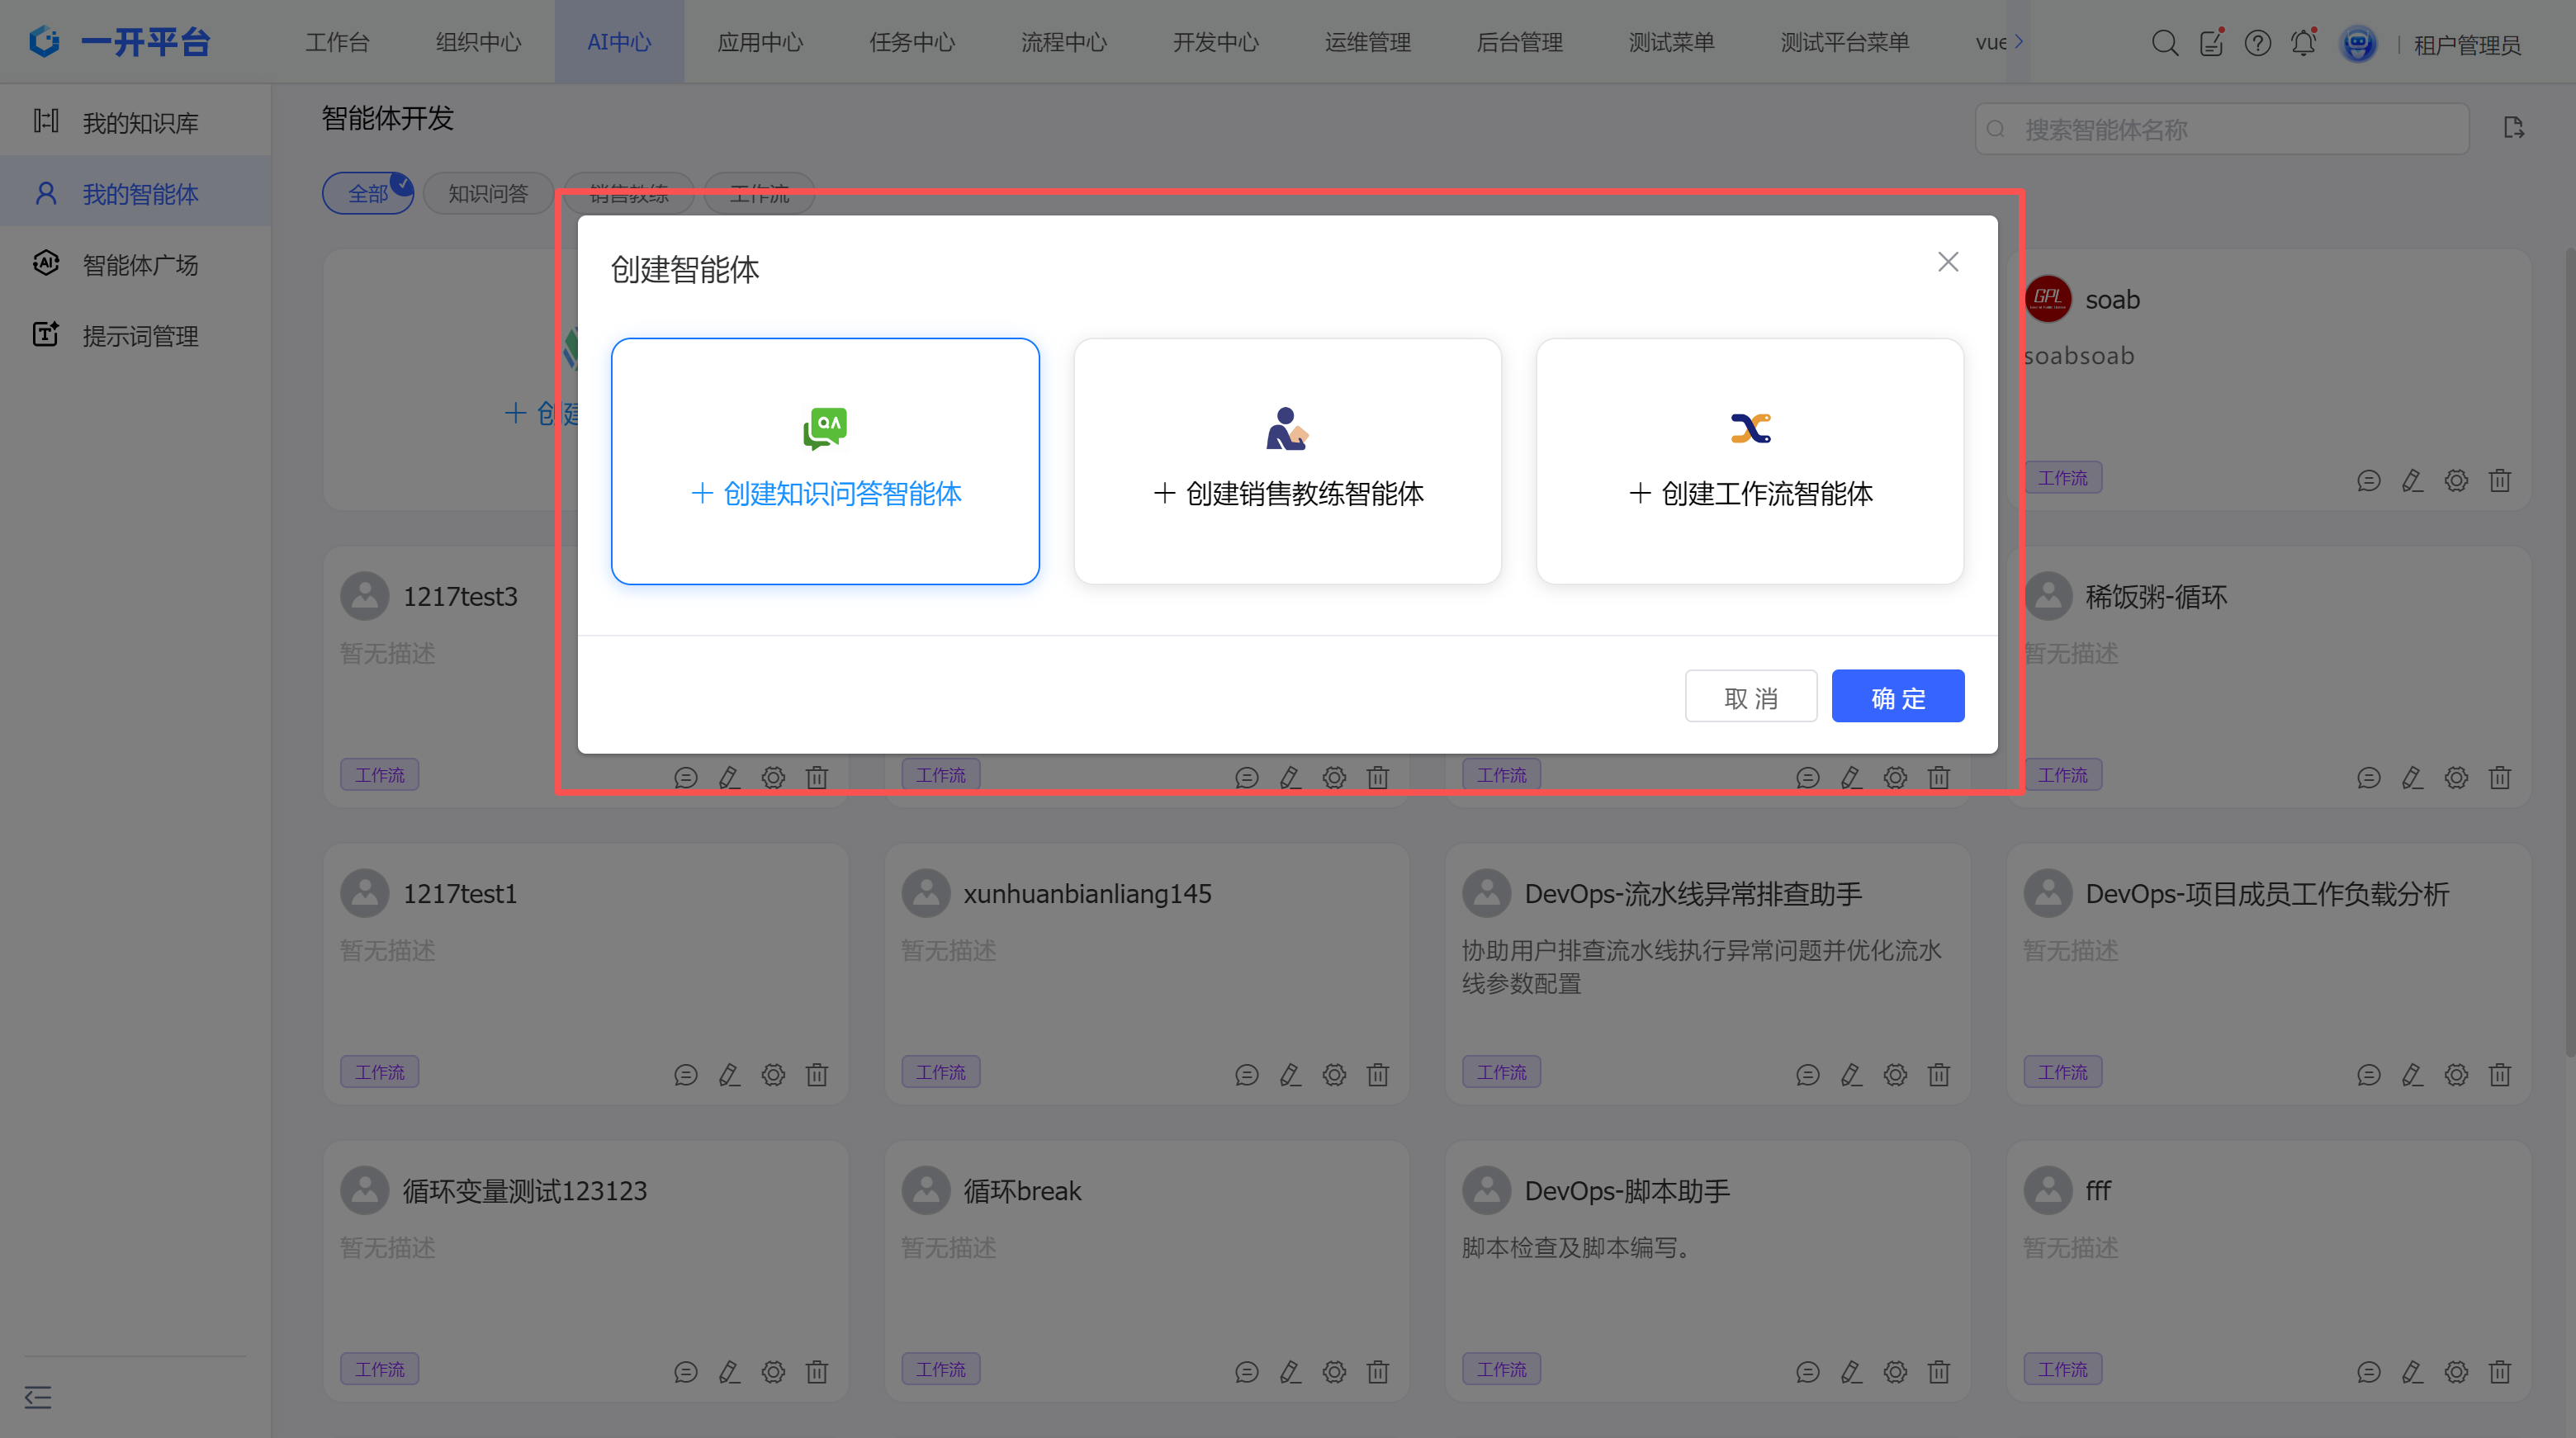The width and height of the screenshot is (2576, 1438).
Task: Click the 取消 cancel button
Action: 1750,696
